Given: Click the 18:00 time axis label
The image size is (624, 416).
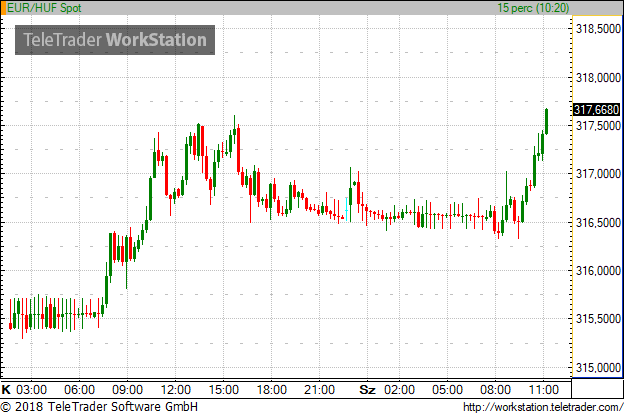Looking at the screenshot, I should click(x=271, y=389).
